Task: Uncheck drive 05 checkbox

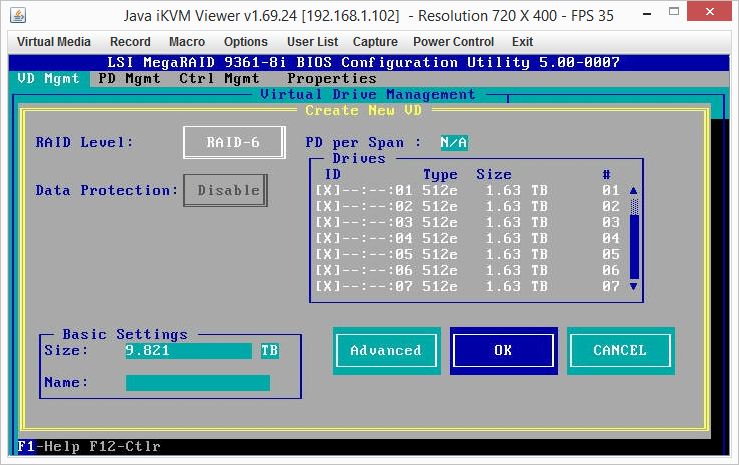Action: 328,254
